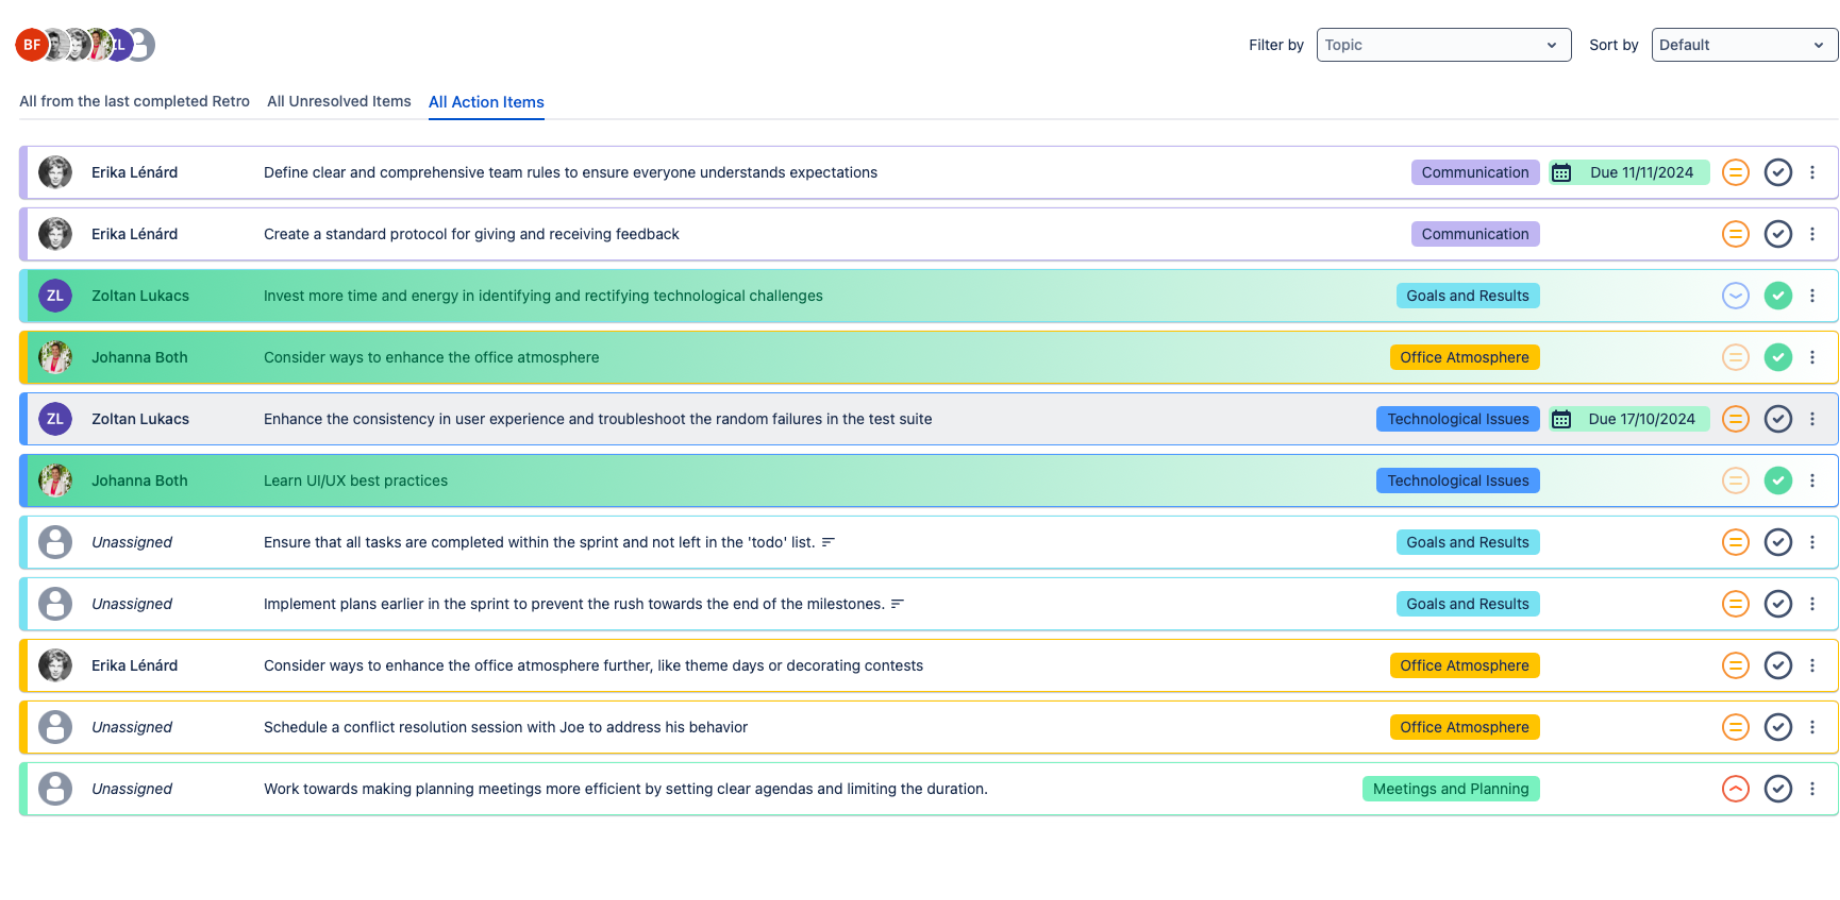The height and width of the screenshot is (900, 1840).
Task: Click high priority icon on 'Work towards making planning' row
Action: click(x=1735, y=789)
